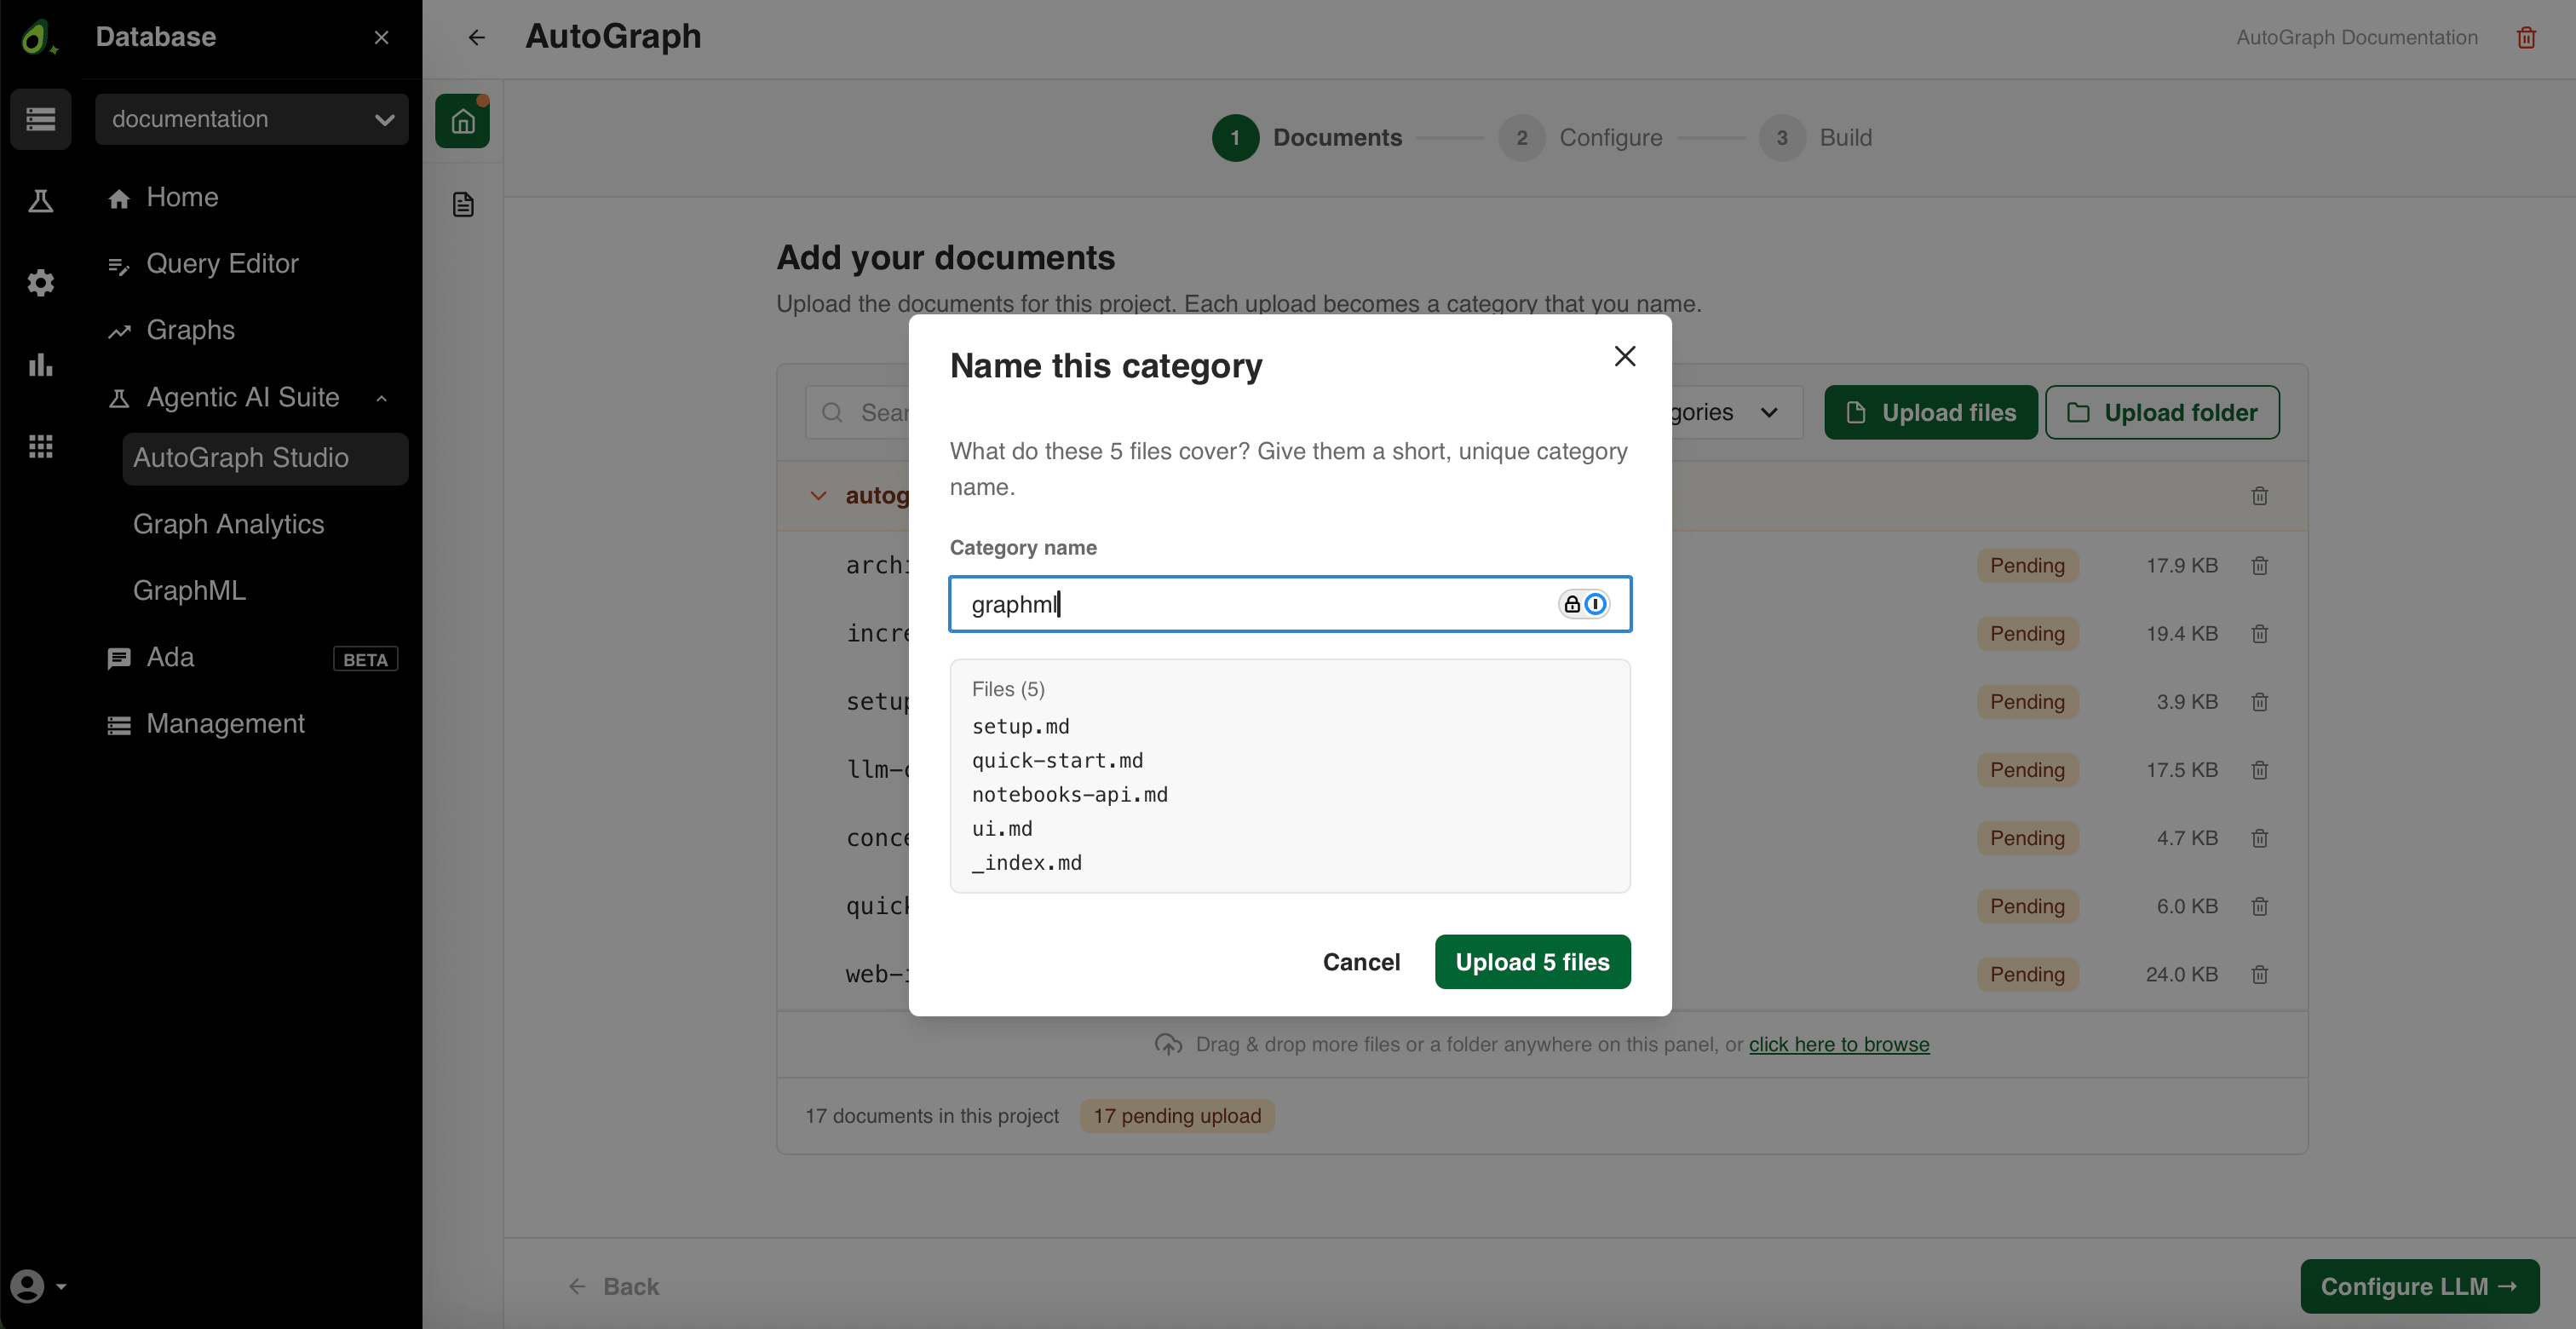Click the document search field

(x=858, y=412)
